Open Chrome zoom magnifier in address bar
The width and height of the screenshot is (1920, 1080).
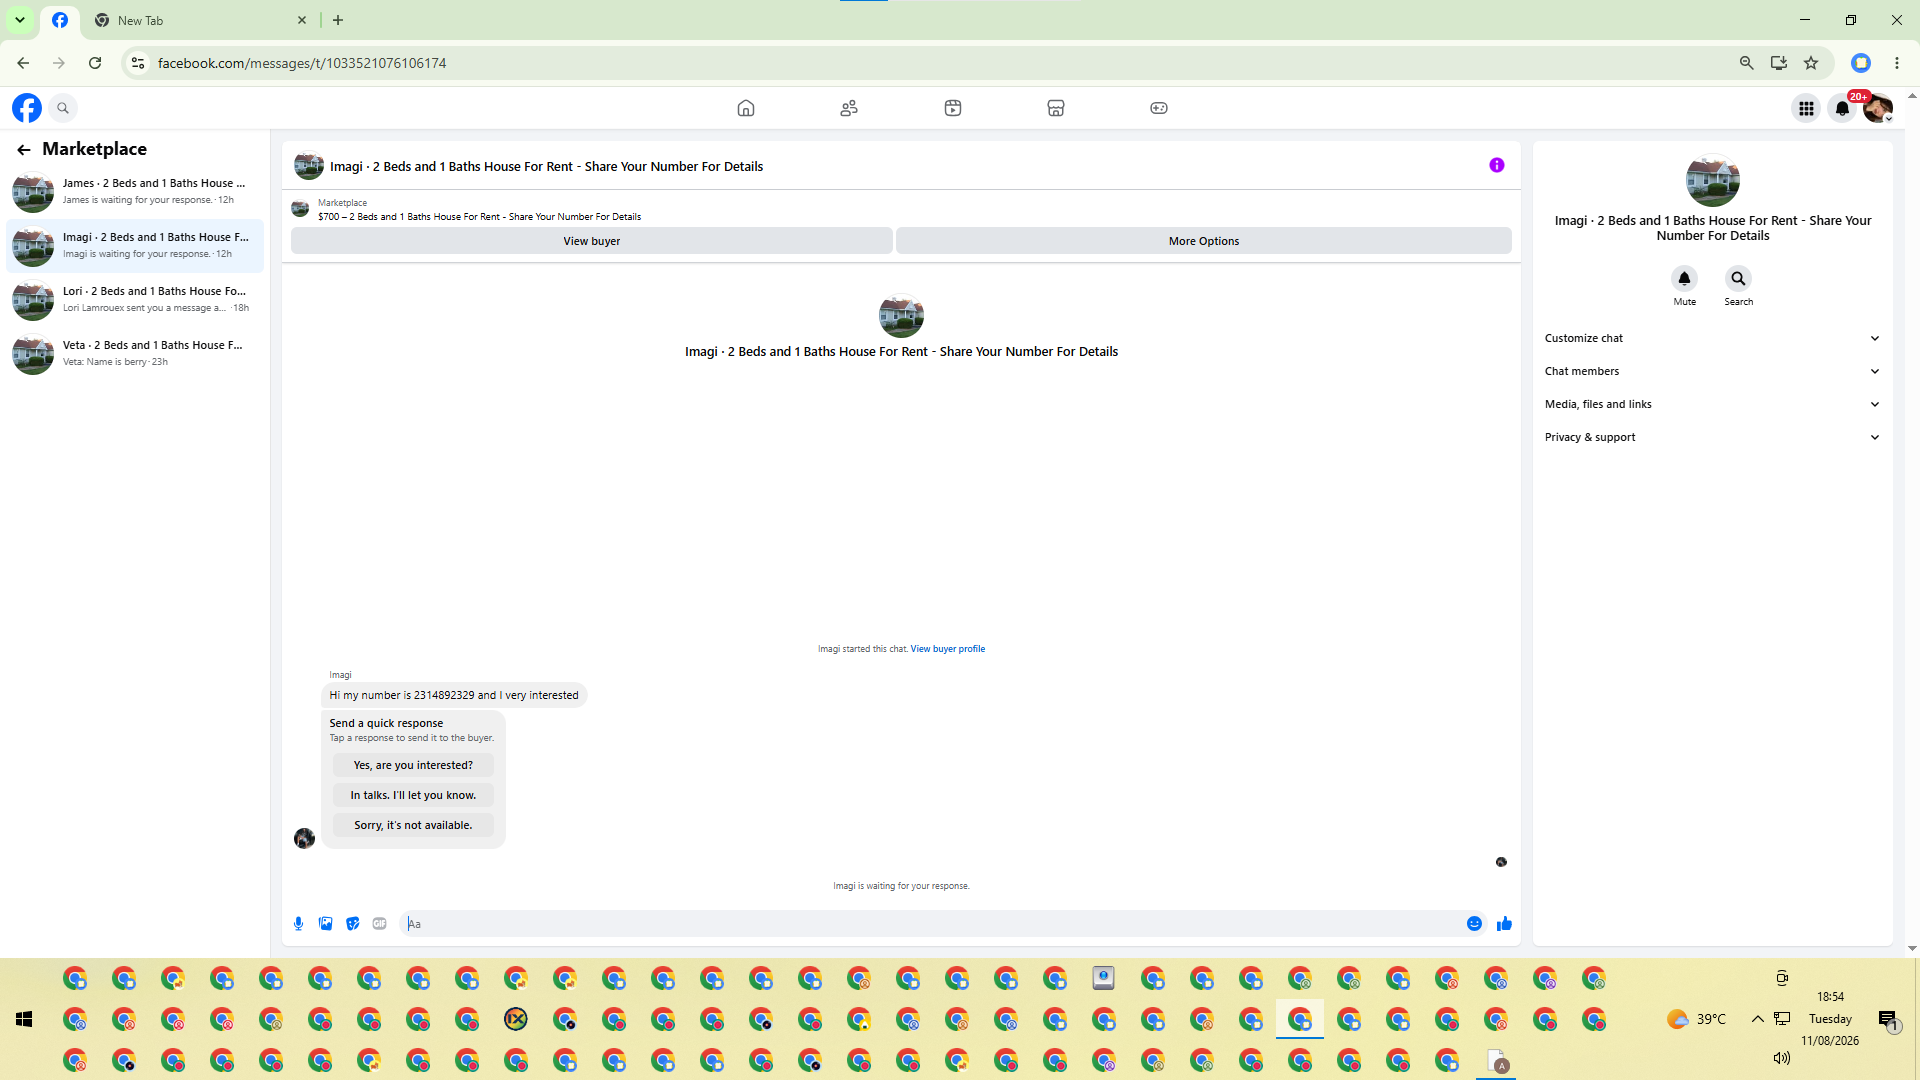(1747, 63)
